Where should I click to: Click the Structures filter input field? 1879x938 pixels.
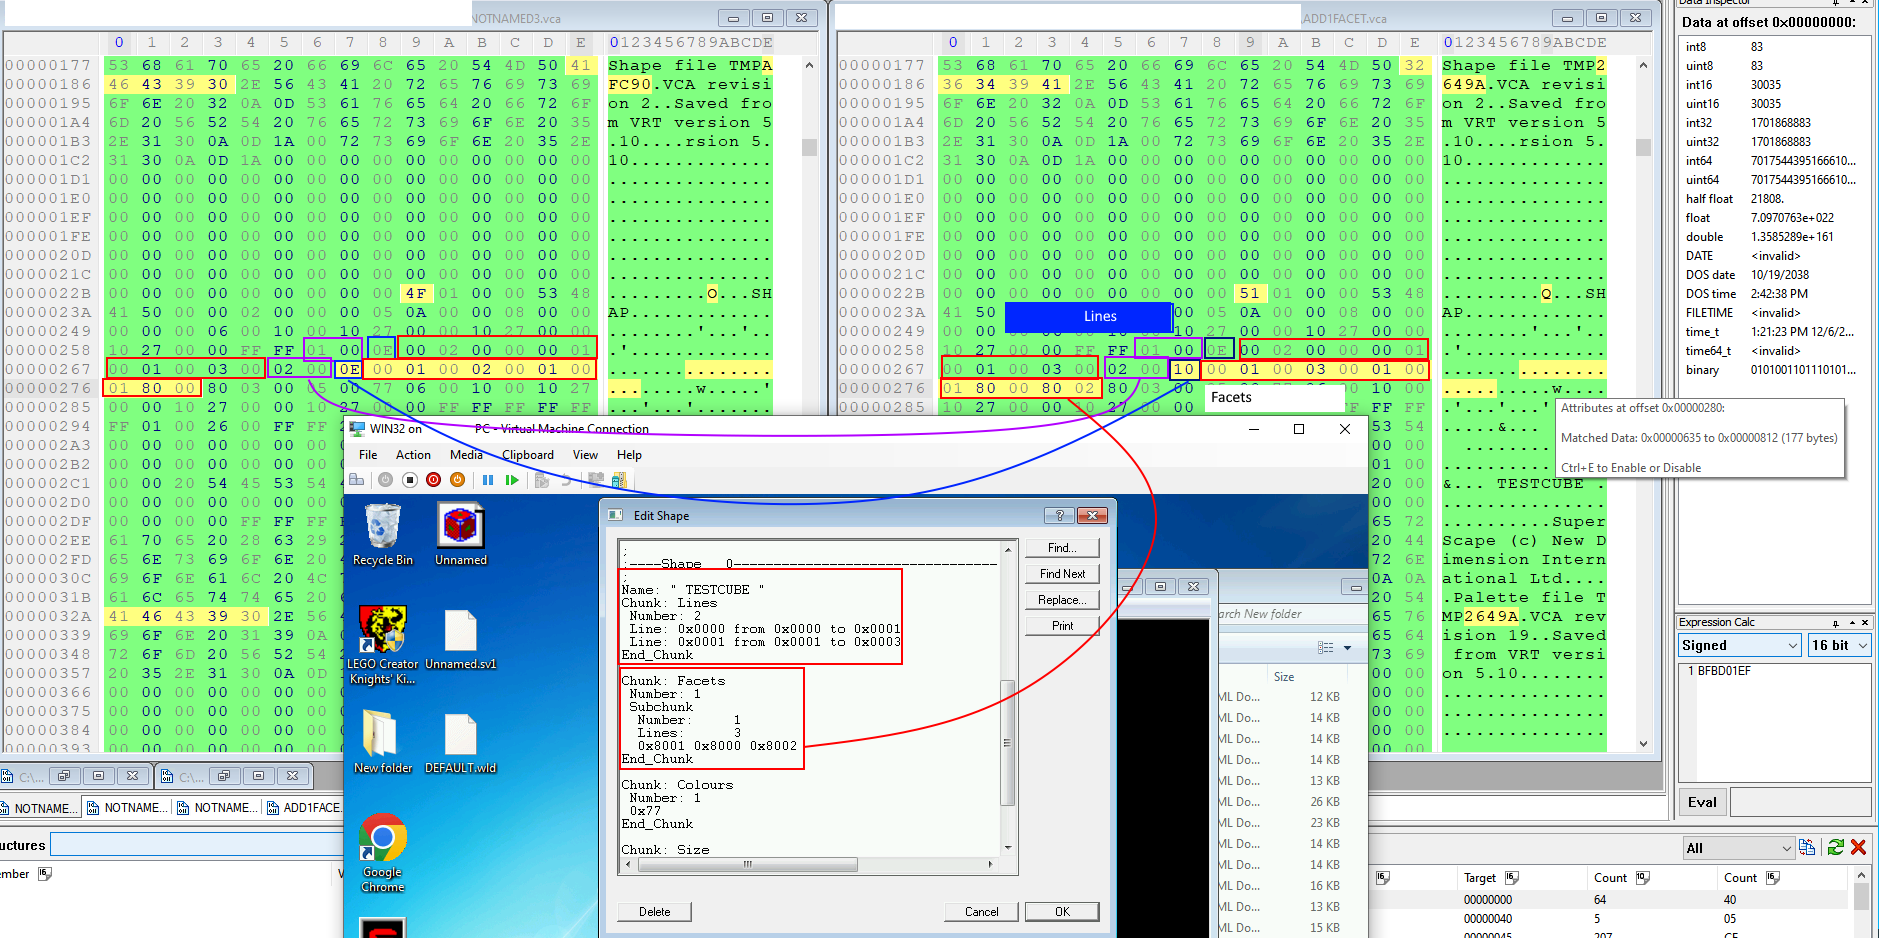click(x=196, y=846)
